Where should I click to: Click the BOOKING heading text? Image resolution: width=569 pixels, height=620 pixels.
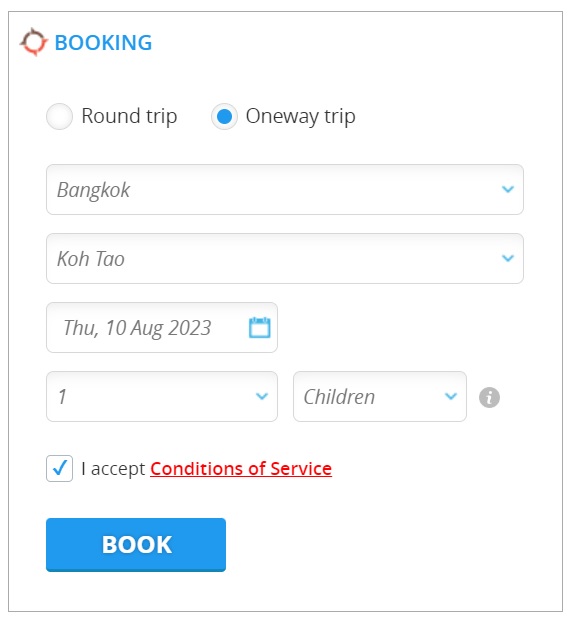coord(103,43)
